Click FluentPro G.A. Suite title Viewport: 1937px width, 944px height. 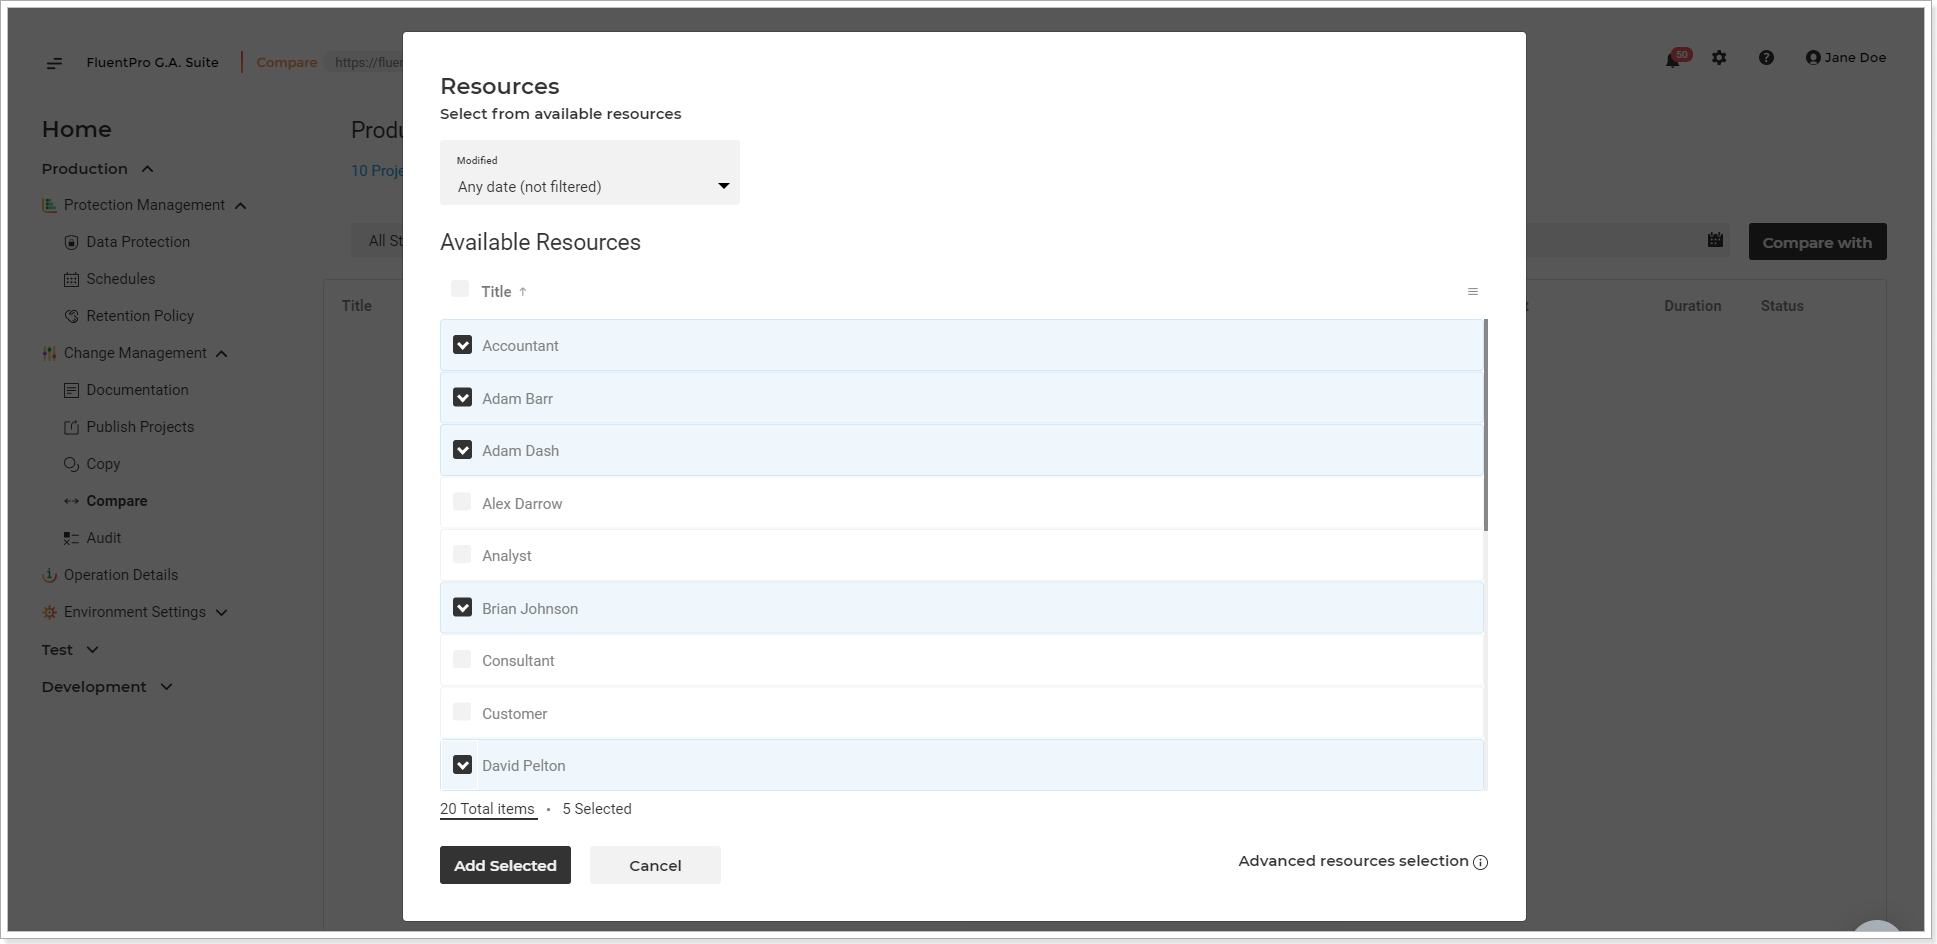152,62
